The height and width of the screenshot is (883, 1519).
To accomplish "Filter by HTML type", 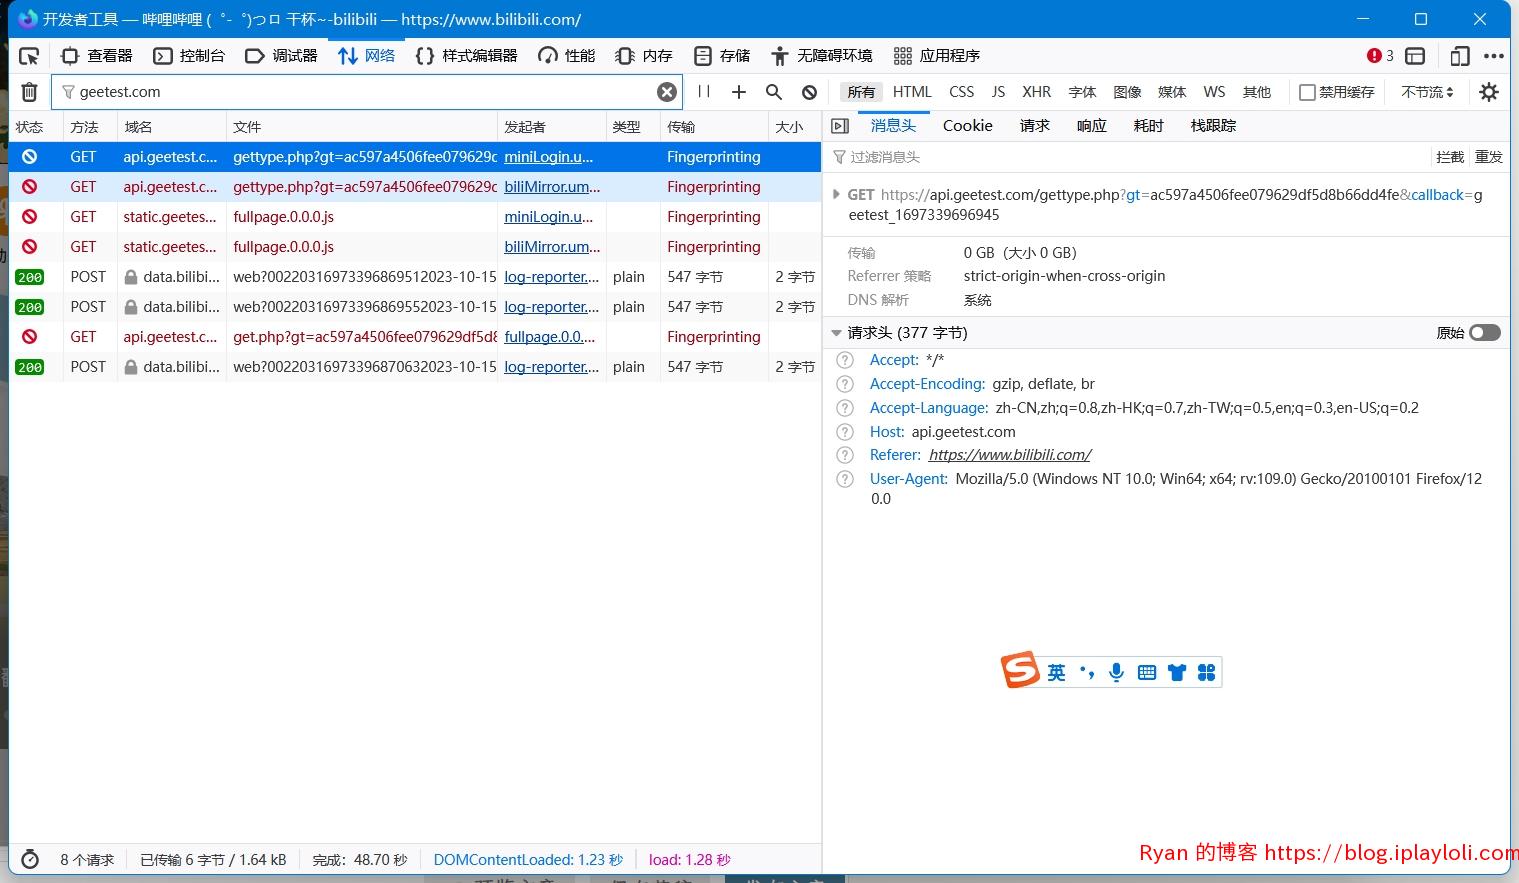I will pyautogui.click(x=912, y=92).
